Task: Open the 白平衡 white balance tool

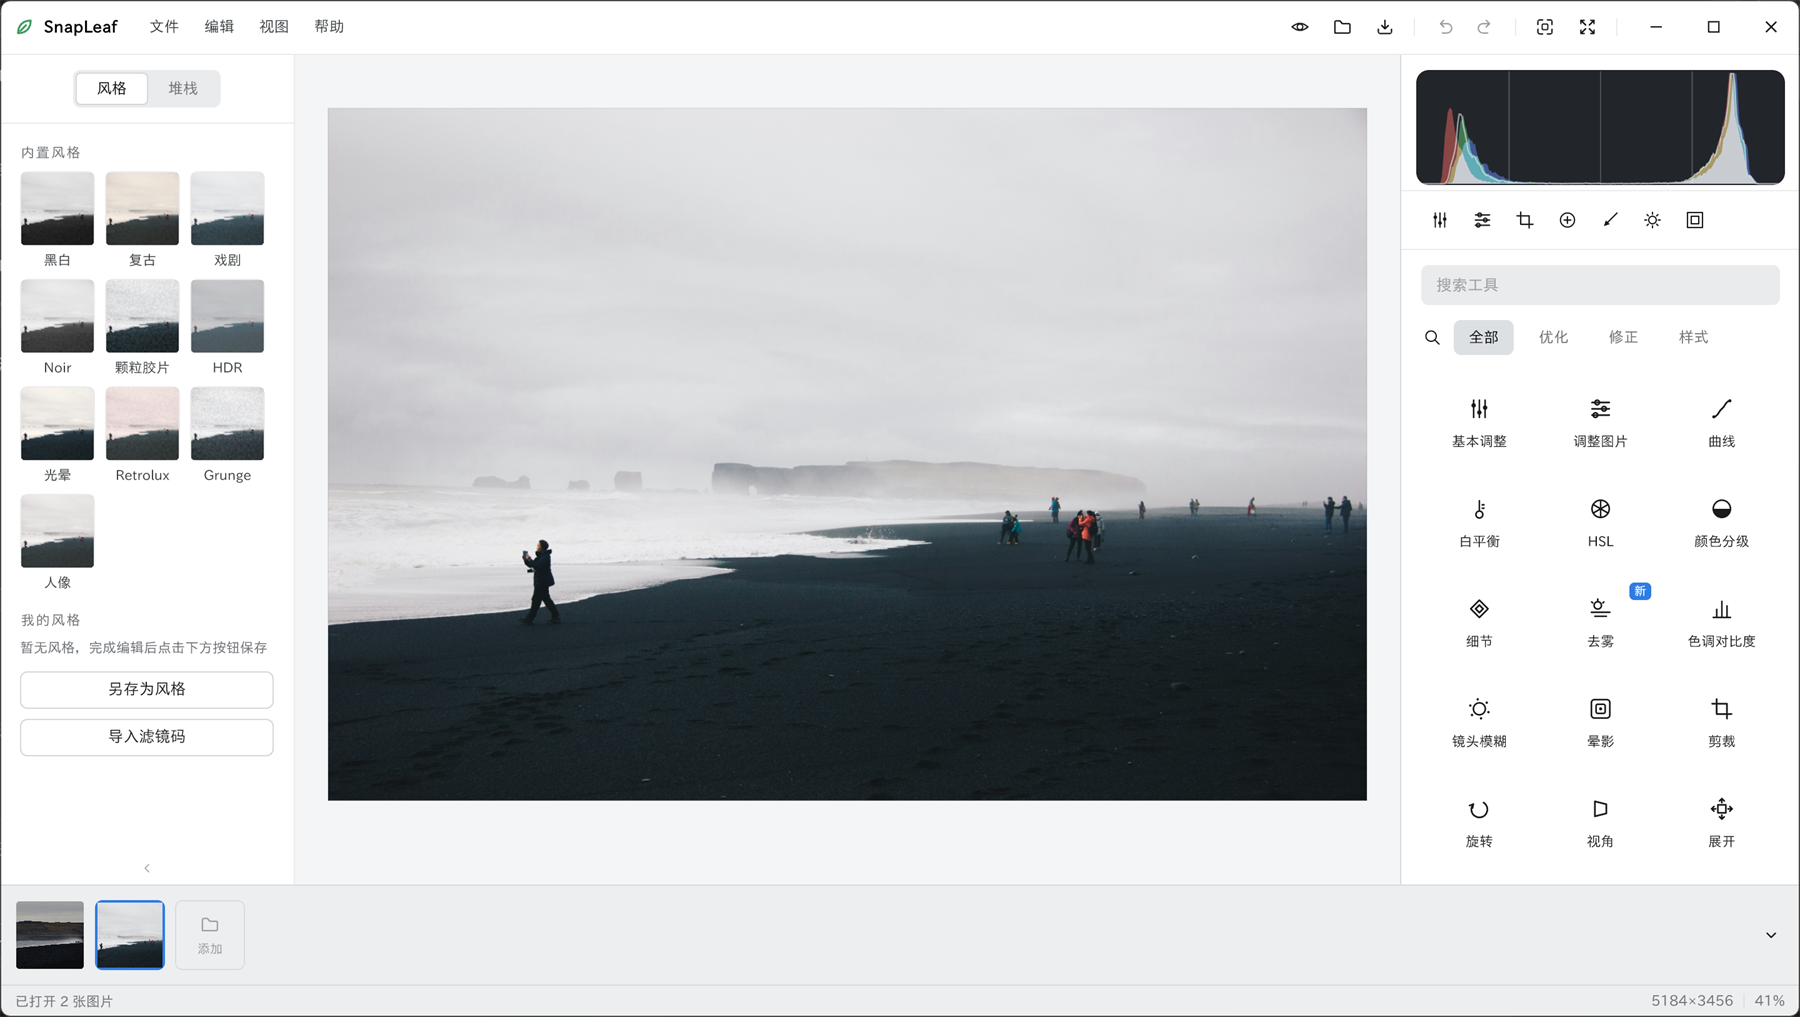Action: tap(1479, 523)
